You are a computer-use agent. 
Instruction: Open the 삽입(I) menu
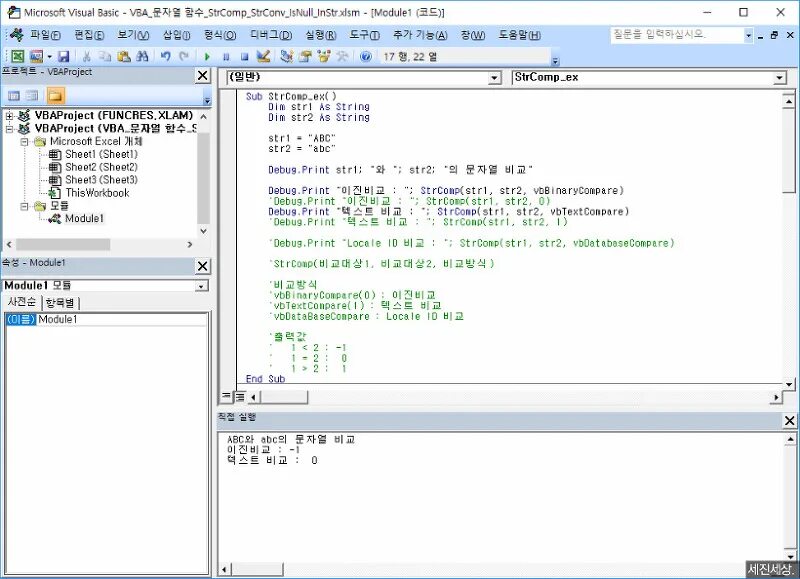(x=177, y=35)
